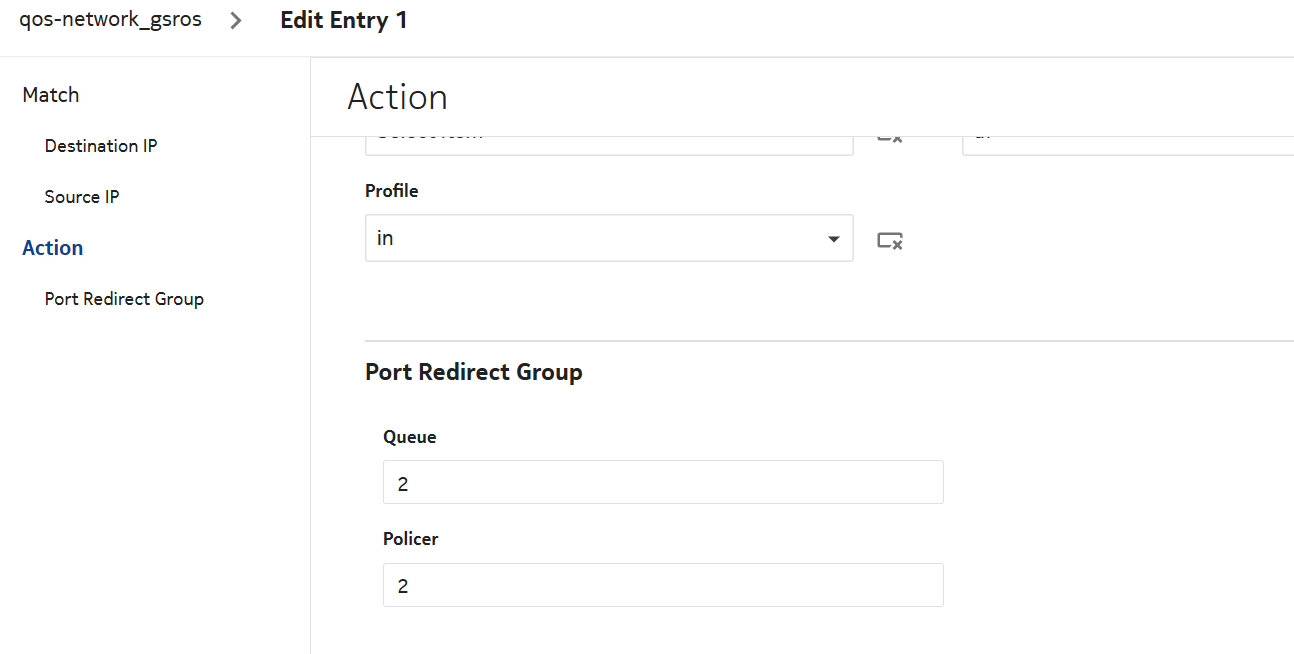Click the Port Redirect Group section heading
Viewport: 1294px width, 654px height.
(474, 372)
